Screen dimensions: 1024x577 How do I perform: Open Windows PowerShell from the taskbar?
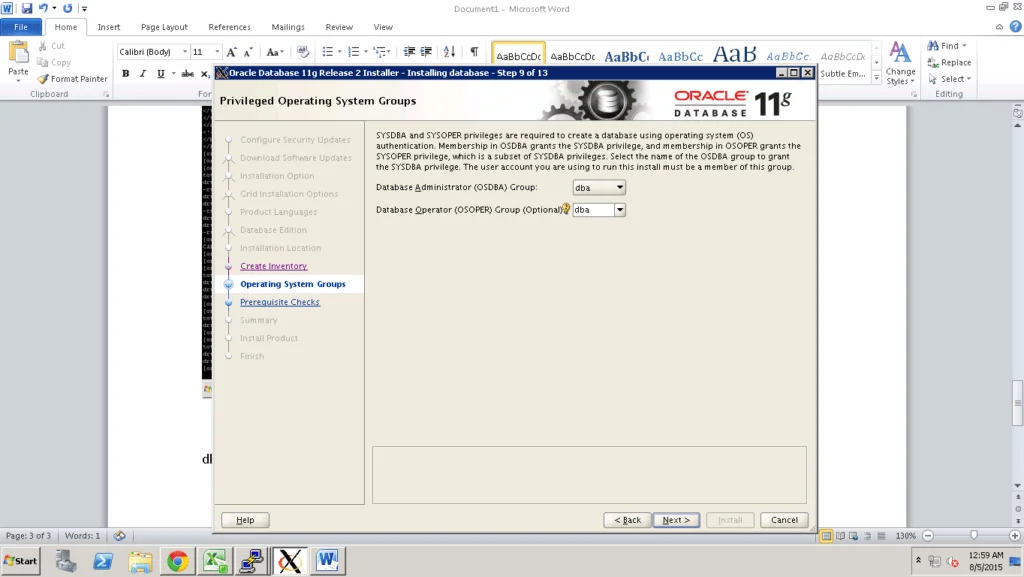(x=103, y=561)
